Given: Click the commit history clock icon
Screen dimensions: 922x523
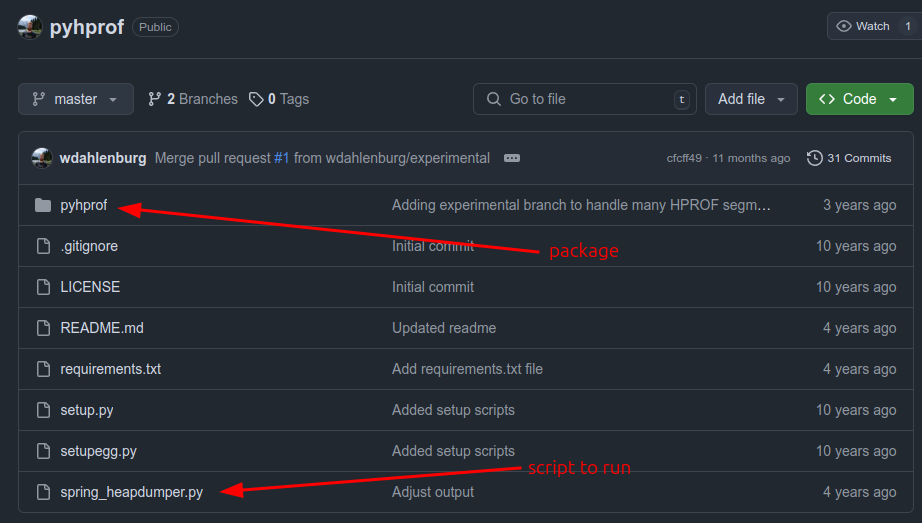Looking at the screenshot, I should coord(814,158).
